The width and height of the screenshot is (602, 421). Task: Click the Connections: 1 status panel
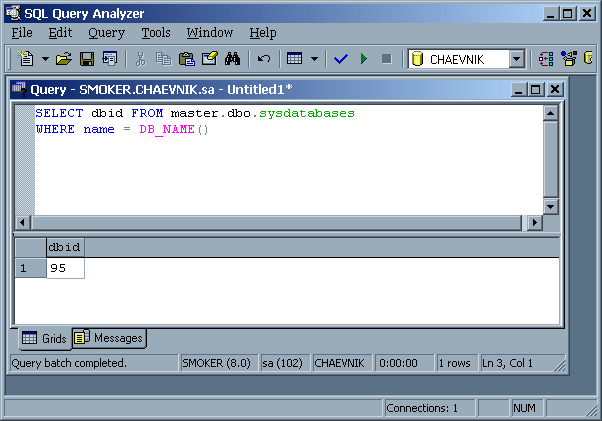pyautogui.click(x=429, y=408)
